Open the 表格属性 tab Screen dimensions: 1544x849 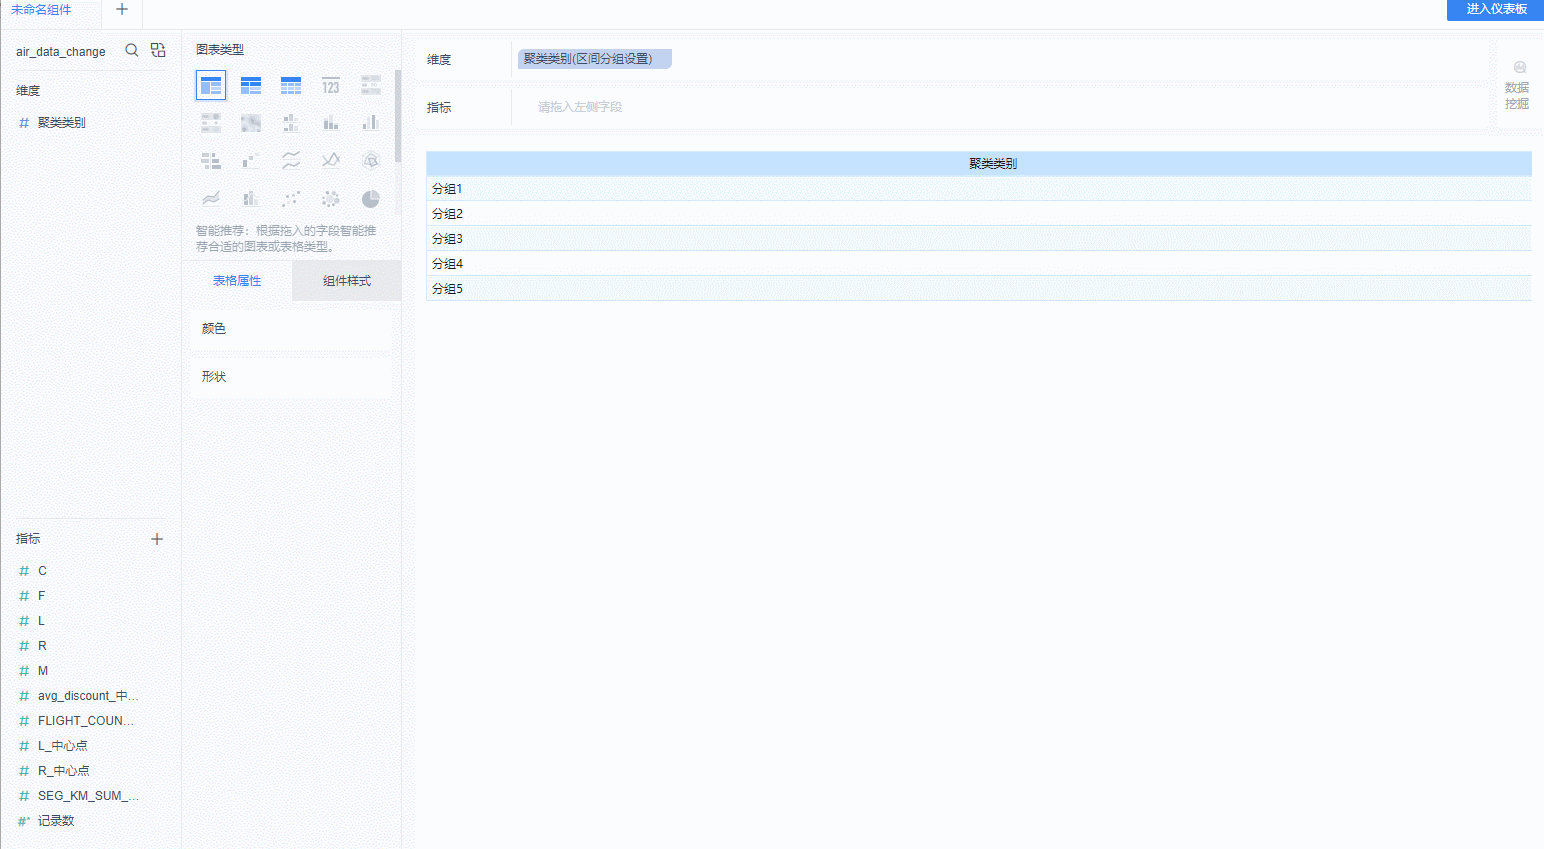click(237, 281)
